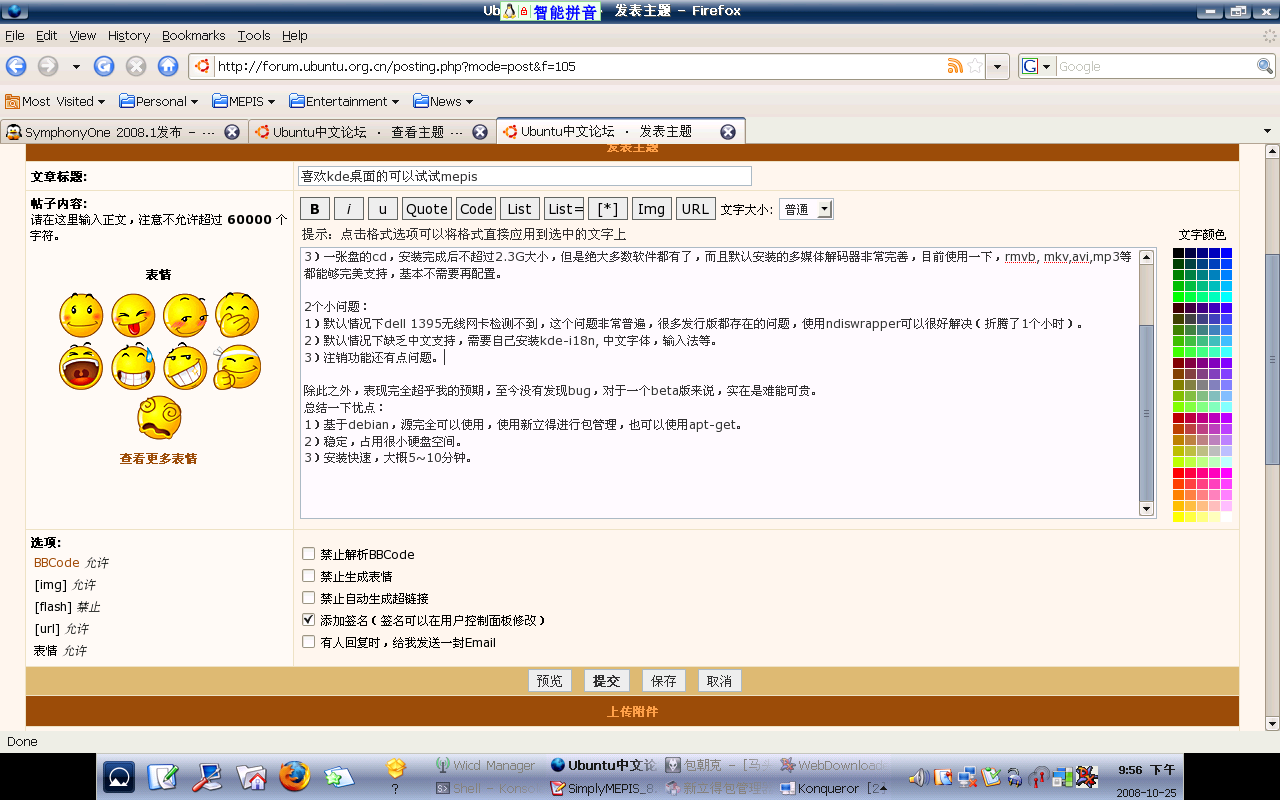This screenshot has width=1280, height=800.
Task: Open the Edit menu
Action: click(47, 35)
